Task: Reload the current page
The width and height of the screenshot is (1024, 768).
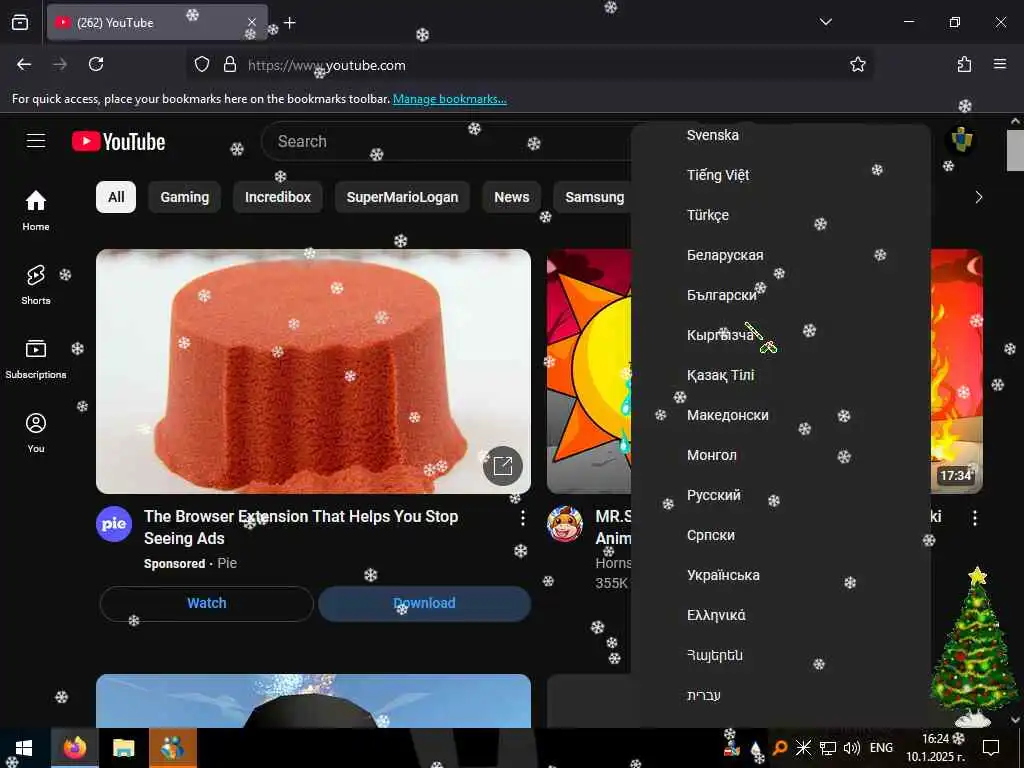Action: click(x=96, y=64)
